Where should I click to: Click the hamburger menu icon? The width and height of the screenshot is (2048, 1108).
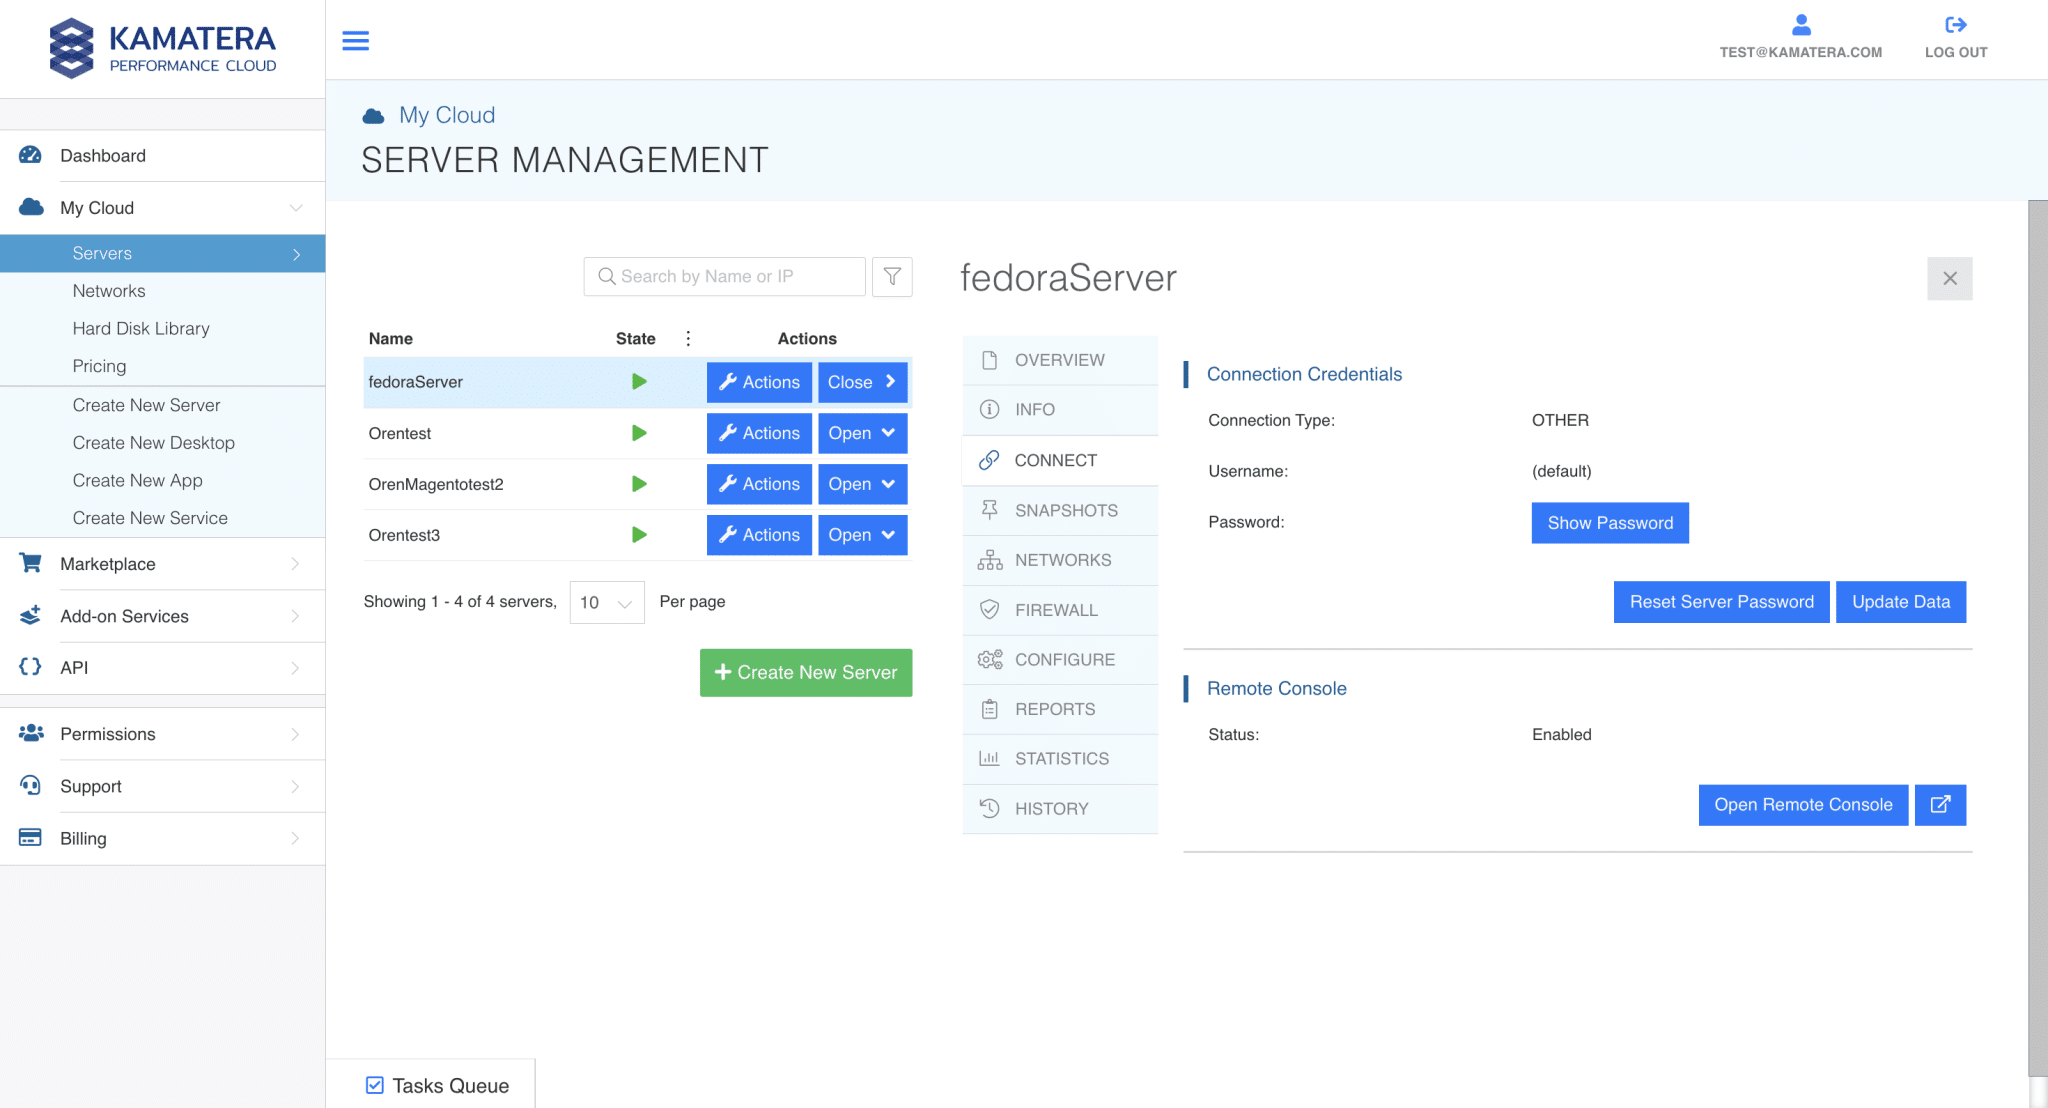355,40
